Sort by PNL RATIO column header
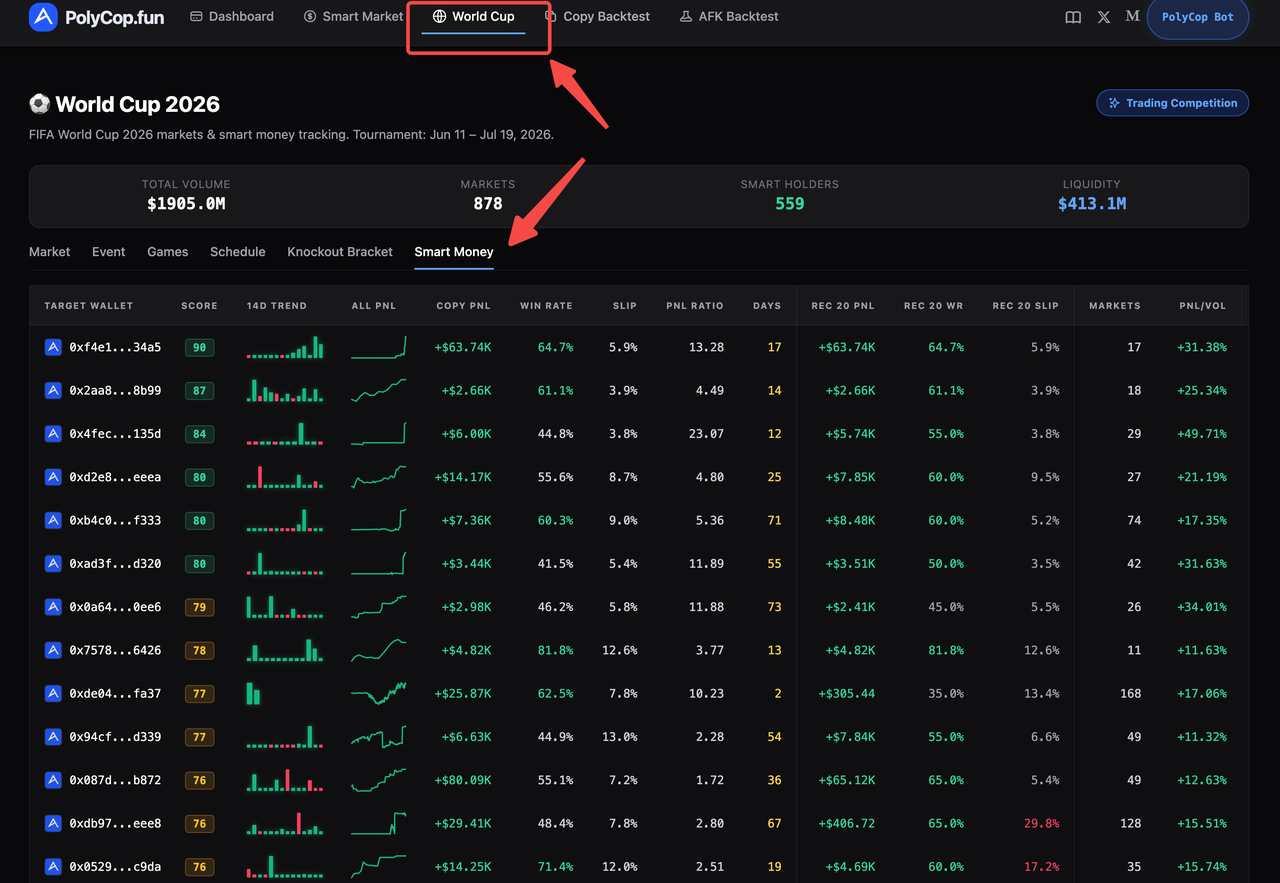 coord(694,306)
